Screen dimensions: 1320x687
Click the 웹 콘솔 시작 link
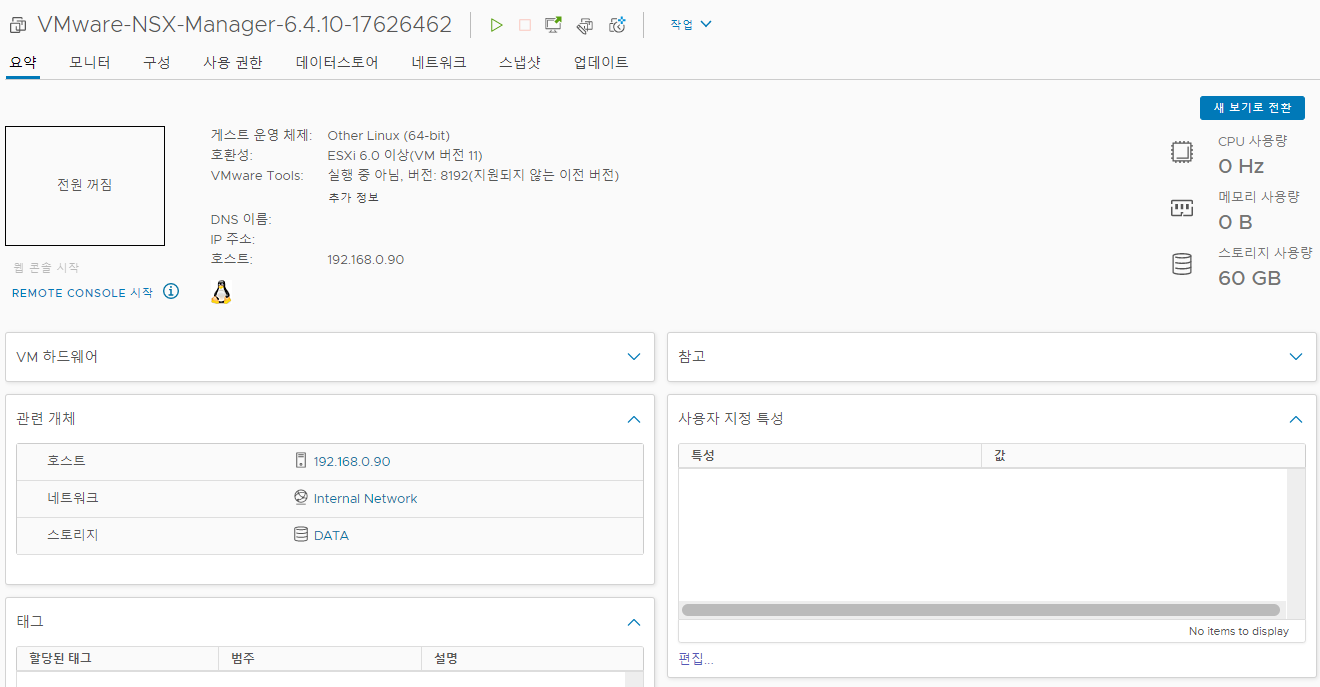(x=46, y=267)
